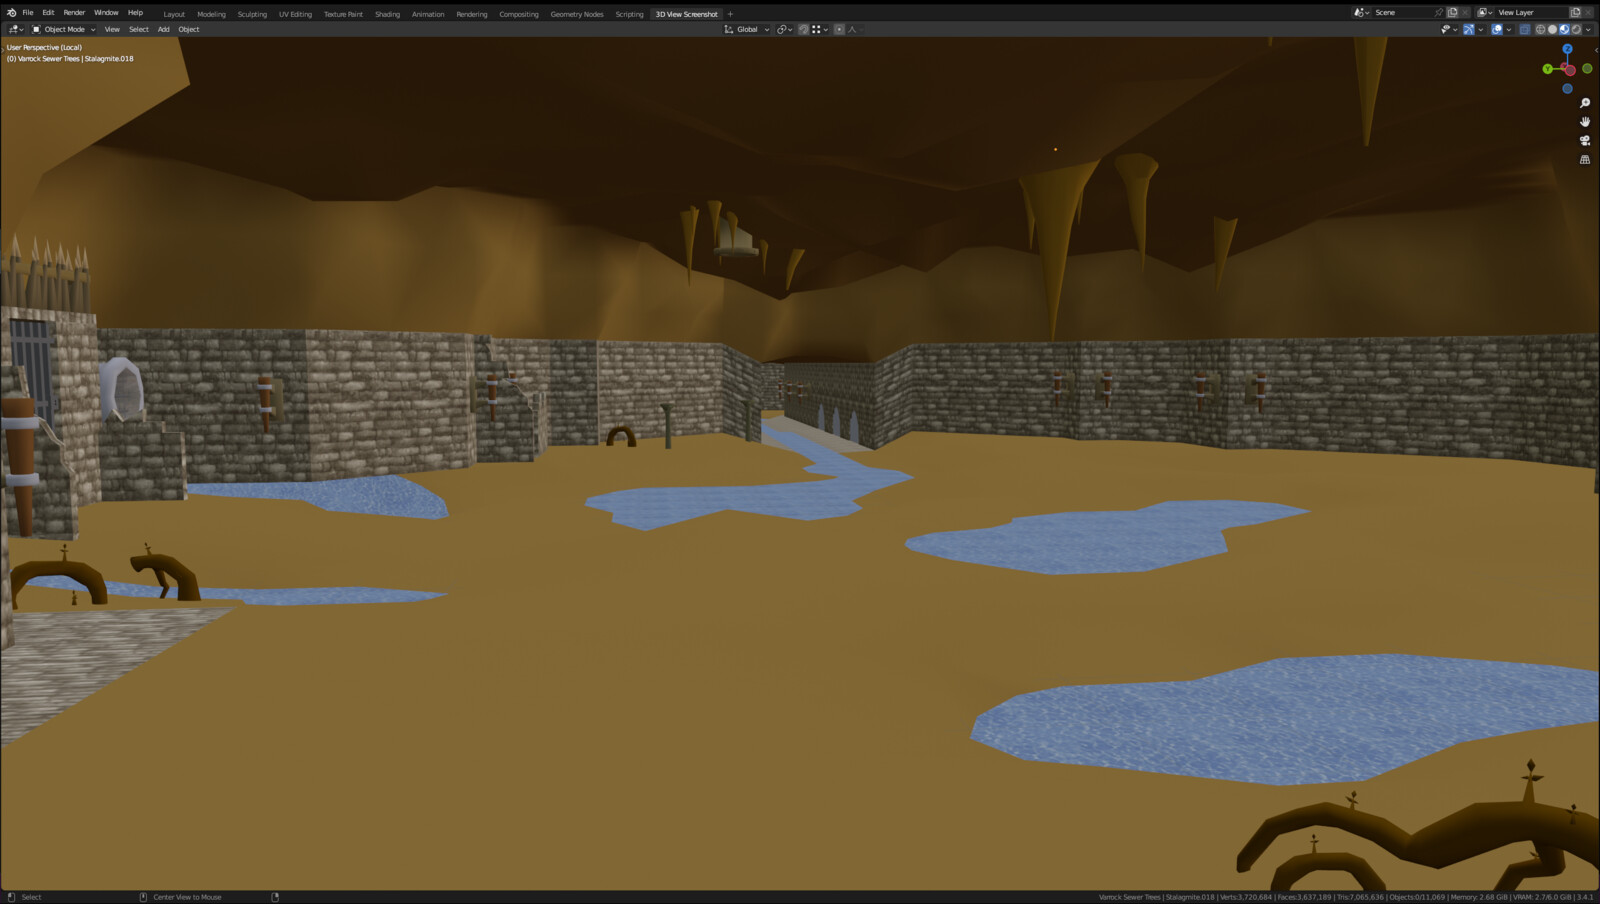This screenshot has height=904, width=1600.
Task: Open the object visibility and selectability dropdown
Action: click(x=1448, y=29)
